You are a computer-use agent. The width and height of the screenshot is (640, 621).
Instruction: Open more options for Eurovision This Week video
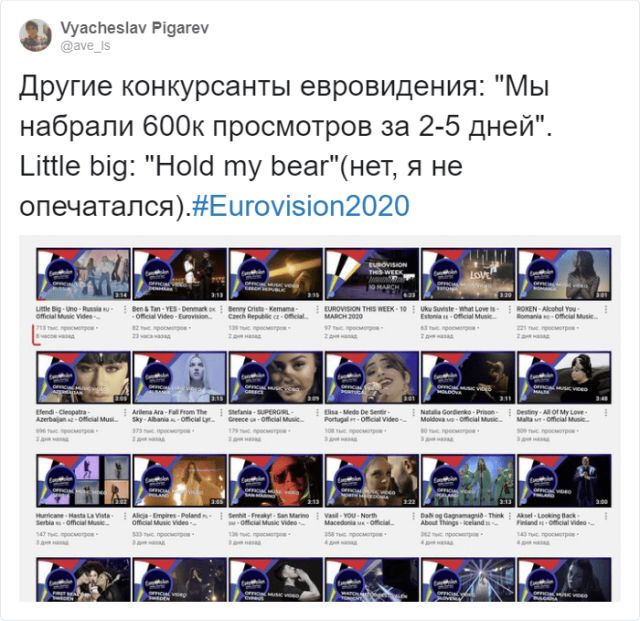tap(413, 309)
